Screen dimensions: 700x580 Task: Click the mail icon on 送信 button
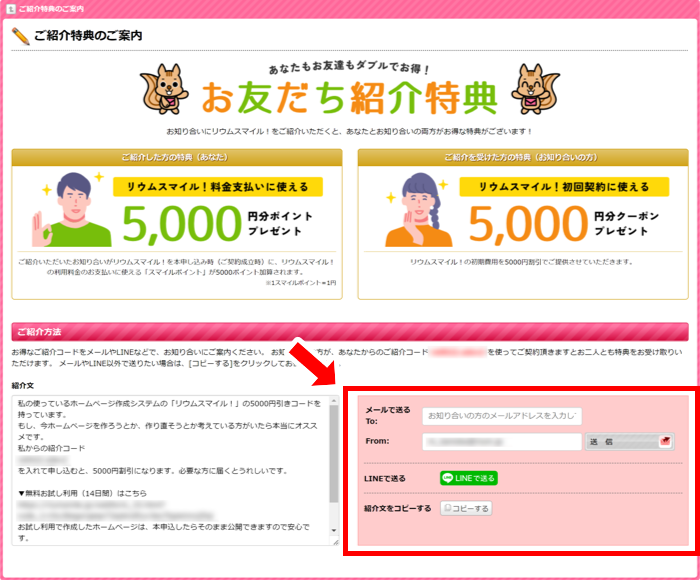tap(665, 441)
